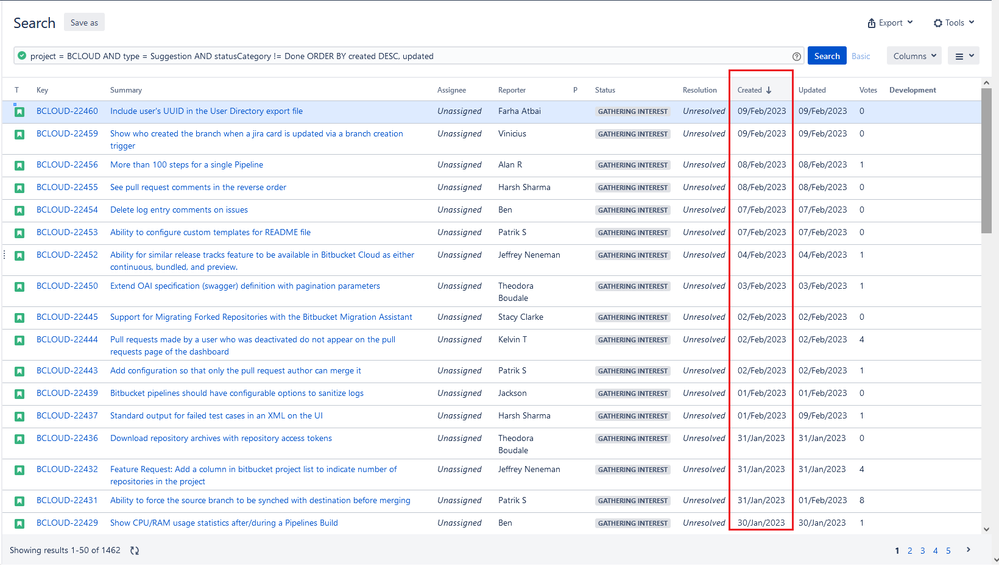Click suggestion type icon for BCLOUD-22429
The width and height of the screenshot is (999, 575).
coord(19,523)
